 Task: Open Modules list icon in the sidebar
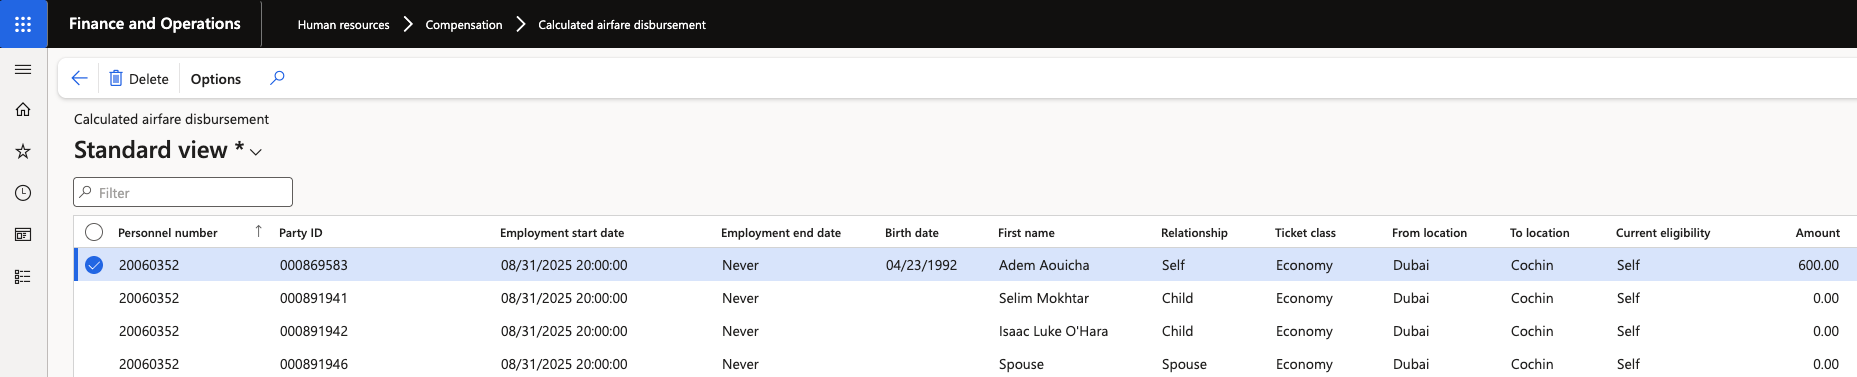(x=23, y=277)
